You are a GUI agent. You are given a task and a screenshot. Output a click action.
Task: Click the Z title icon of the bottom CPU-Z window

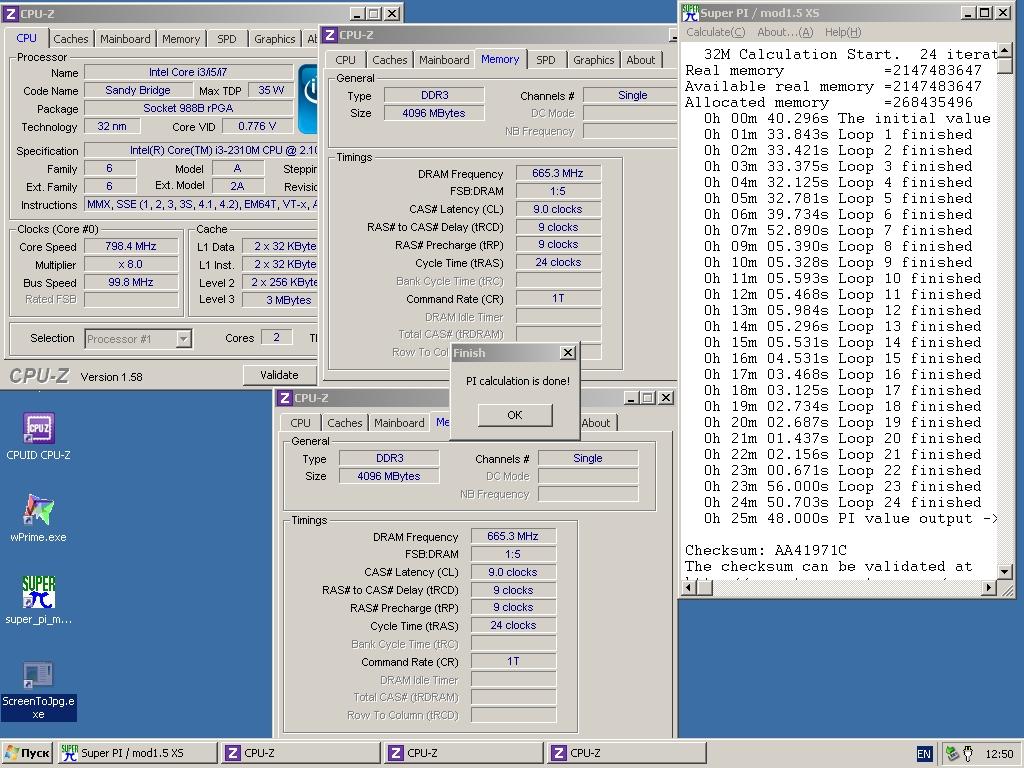(x=285, y=398)
